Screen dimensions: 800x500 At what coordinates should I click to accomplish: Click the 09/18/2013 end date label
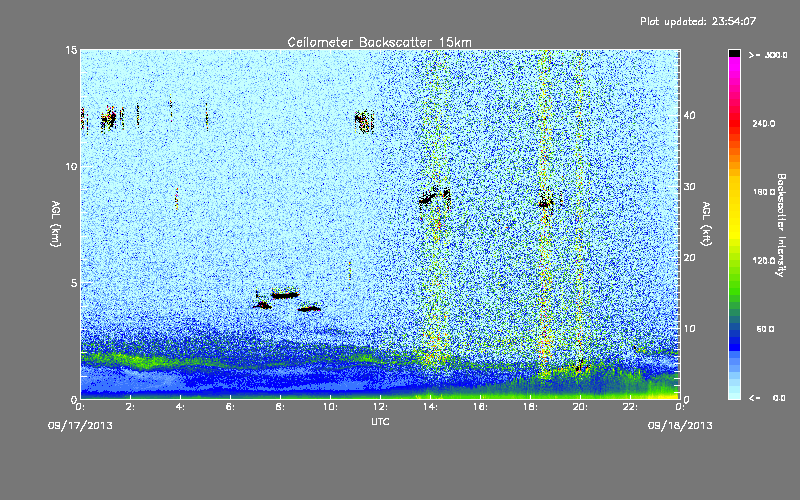click(x=680, y=426)
